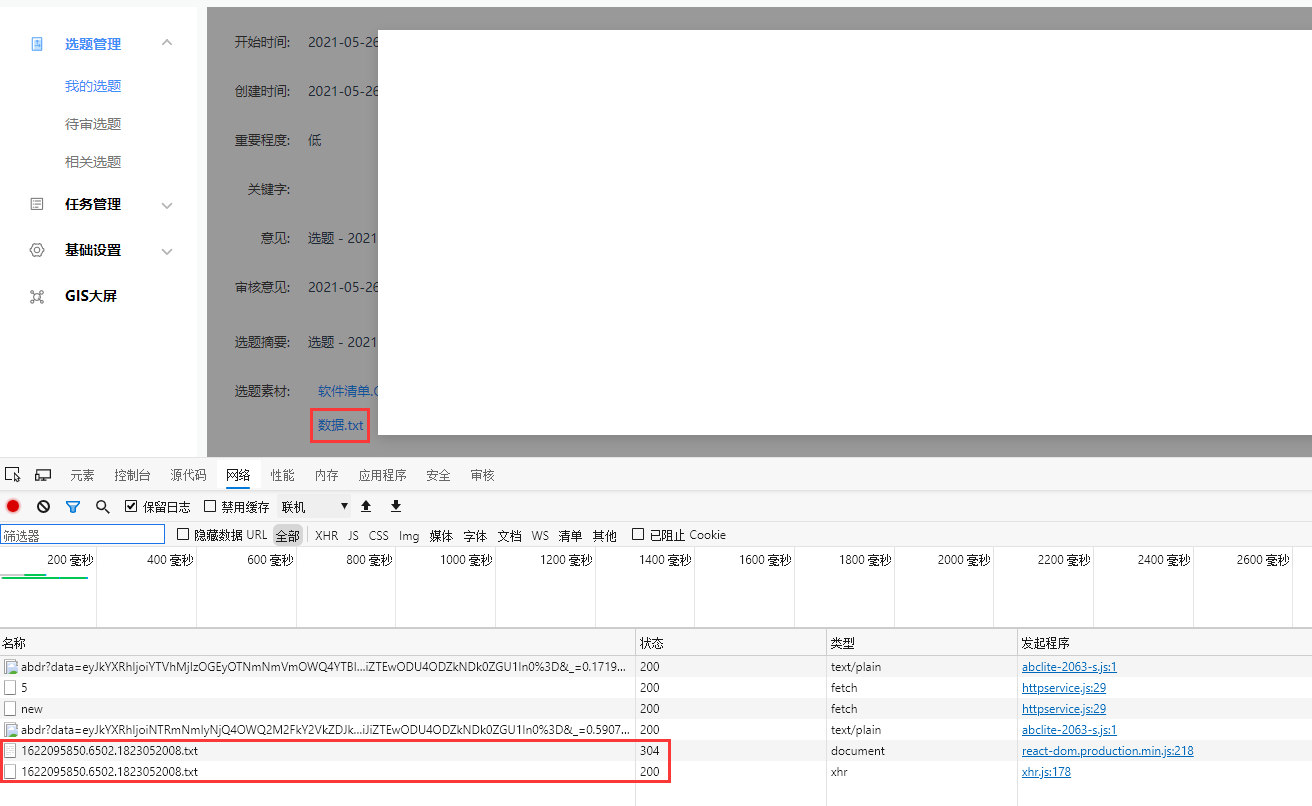The height and width of the screenshot is (806, 1312).
Task: Expand the 任务管理 sidebar menu
Action: (x=167, y=205)
